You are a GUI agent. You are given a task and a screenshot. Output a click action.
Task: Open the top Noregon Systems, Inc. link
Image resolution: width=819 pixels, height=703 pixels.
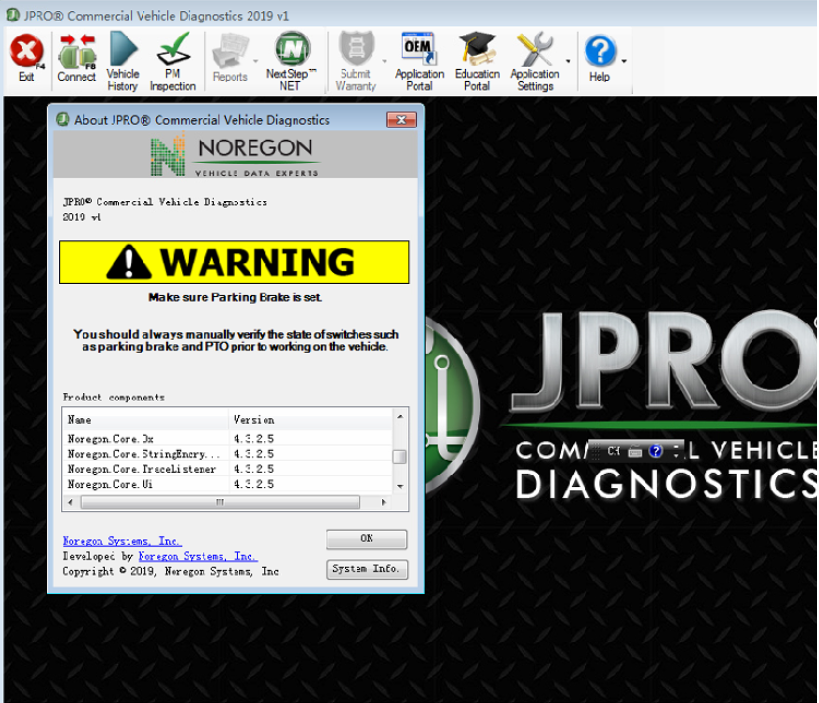click(x=122, y=541)
